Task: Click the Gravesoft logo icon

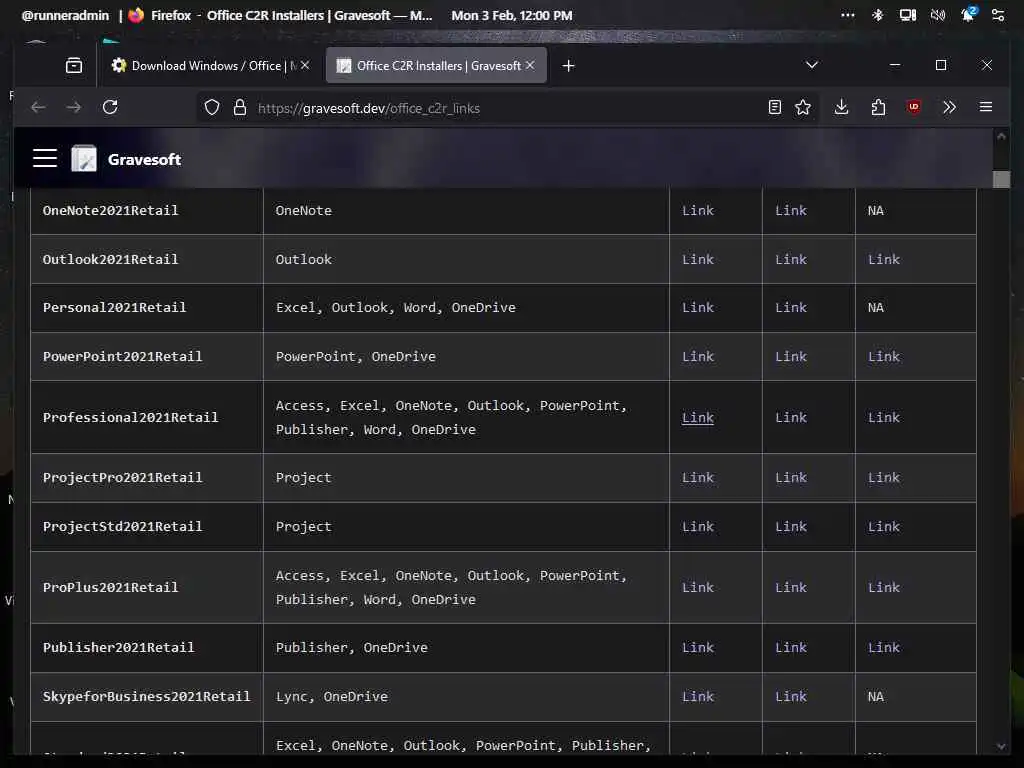Action: [84, 159]
